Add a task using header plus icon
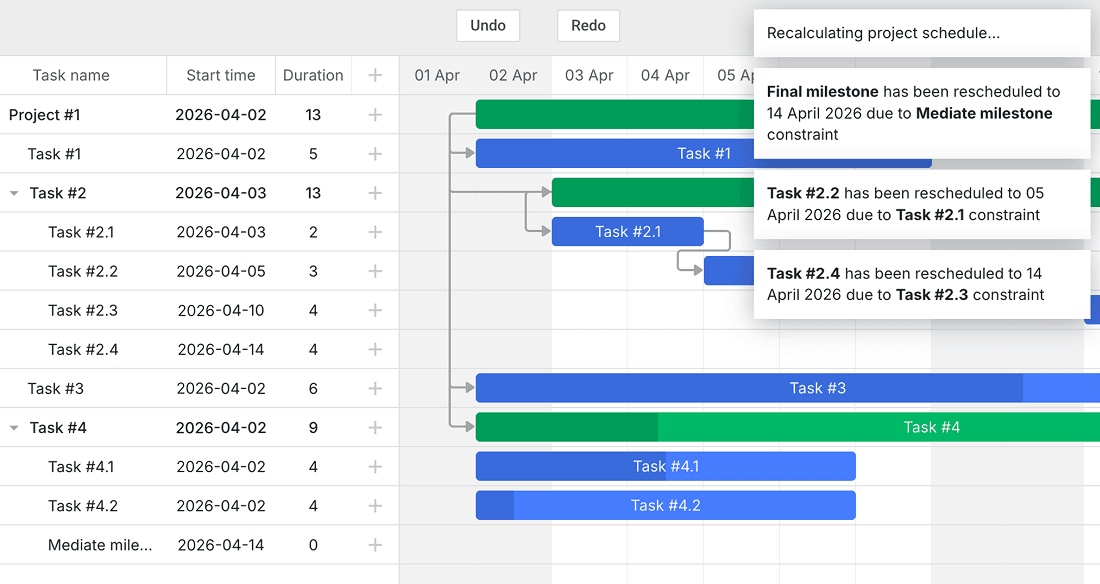 pyautogui.click(x=375, y=75)
